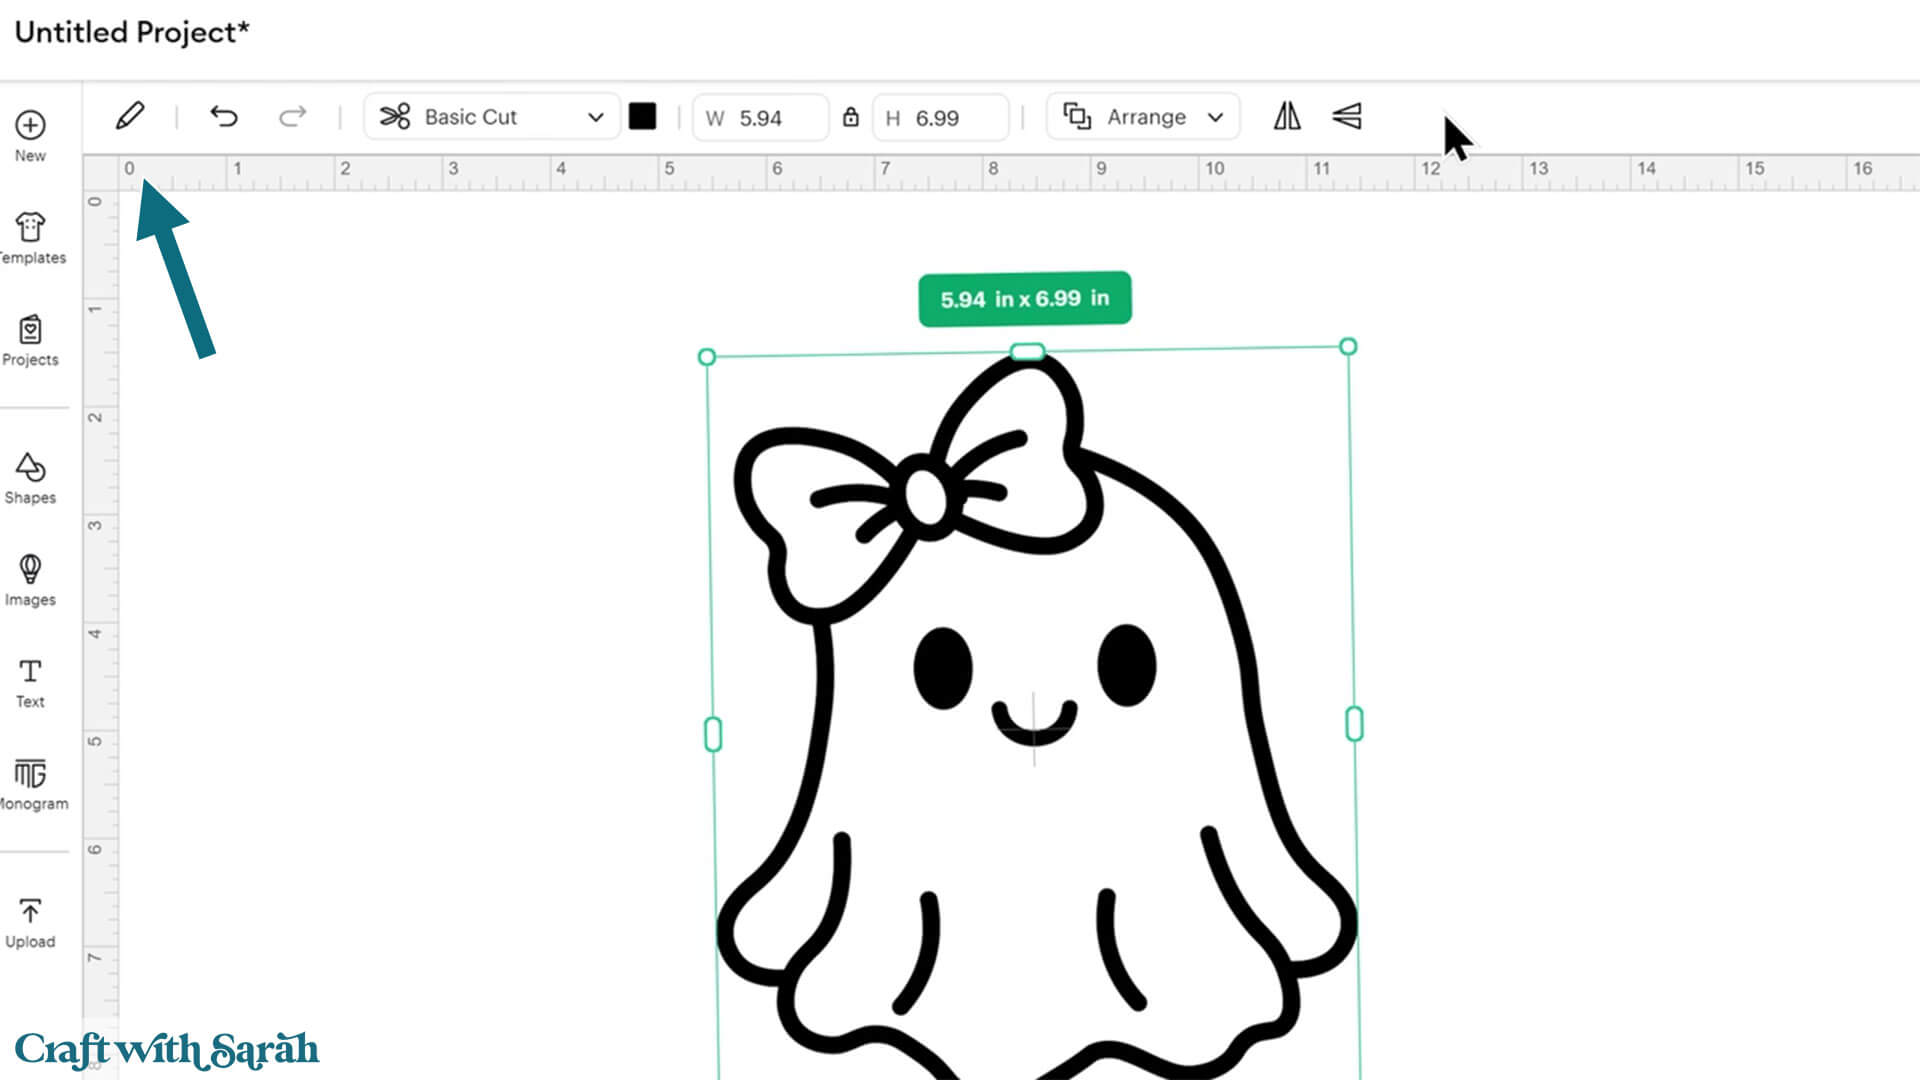The width and height of the screenshot is (1920, 1080).
Task: Flip the image horizontally
Action: [x=1287, y=117]
